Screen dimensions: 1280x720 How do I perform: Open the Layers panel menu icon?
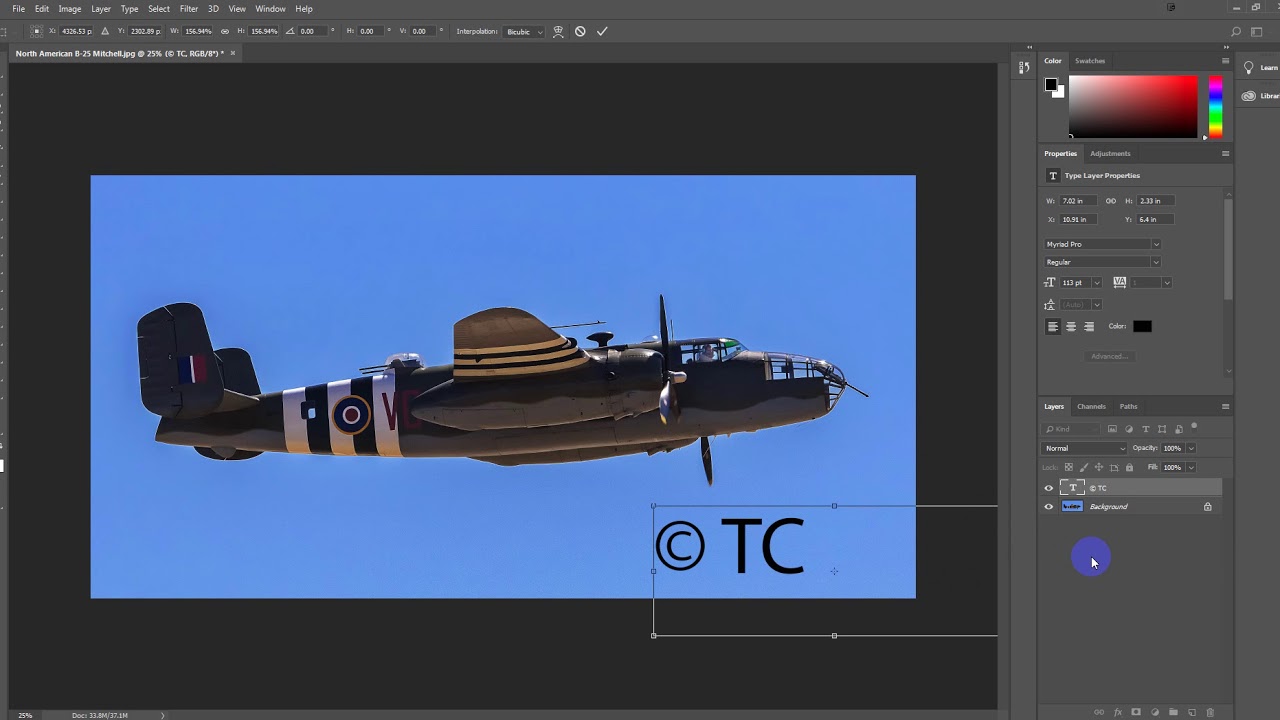coord(1225,407)
